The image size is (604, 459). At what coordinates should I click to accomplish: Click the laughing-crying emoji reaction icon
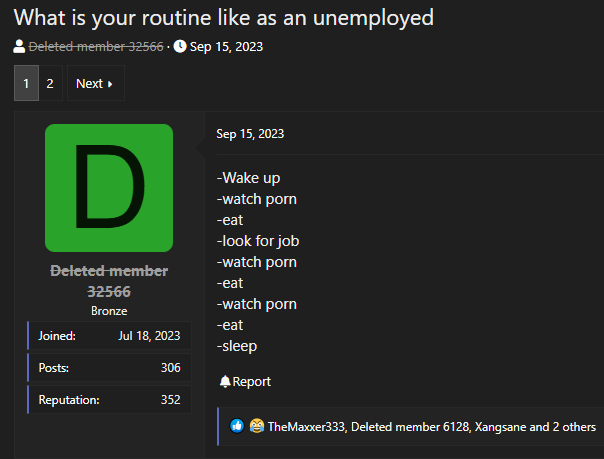[x=257, y=426]
